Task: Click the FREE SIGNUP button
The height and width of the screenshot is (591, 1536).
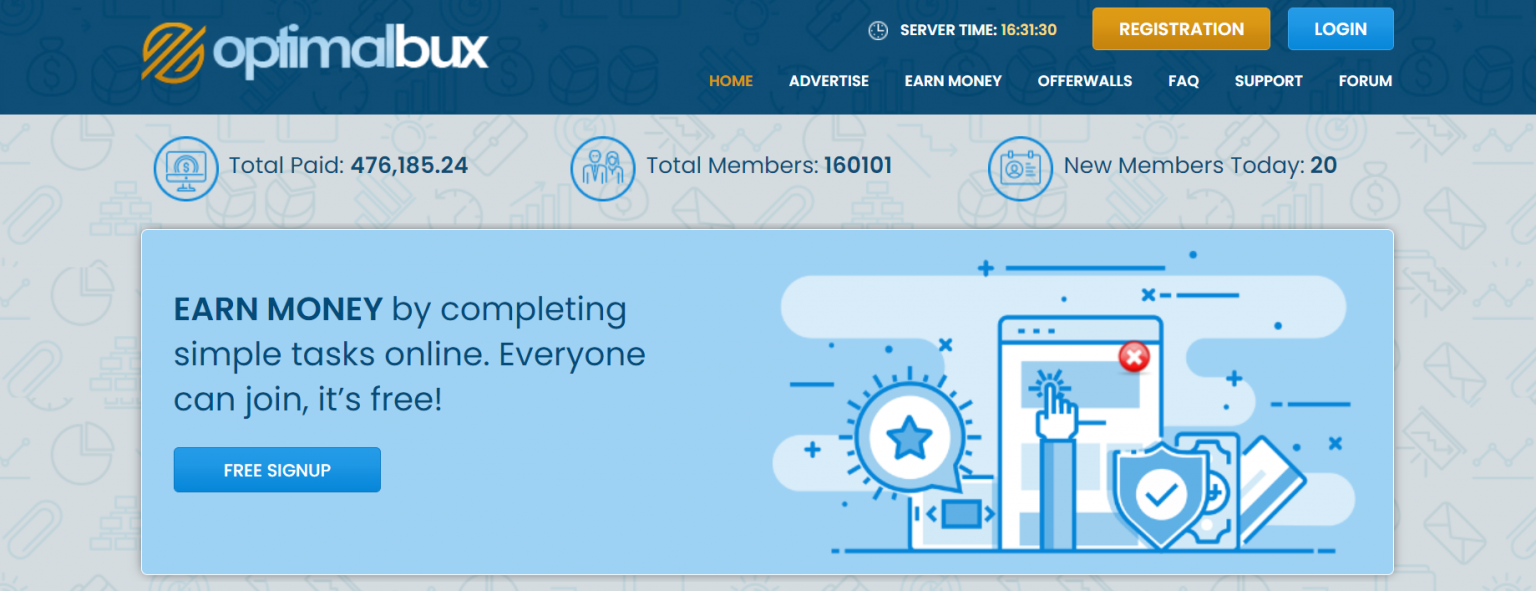Action: tap(277, 469)
